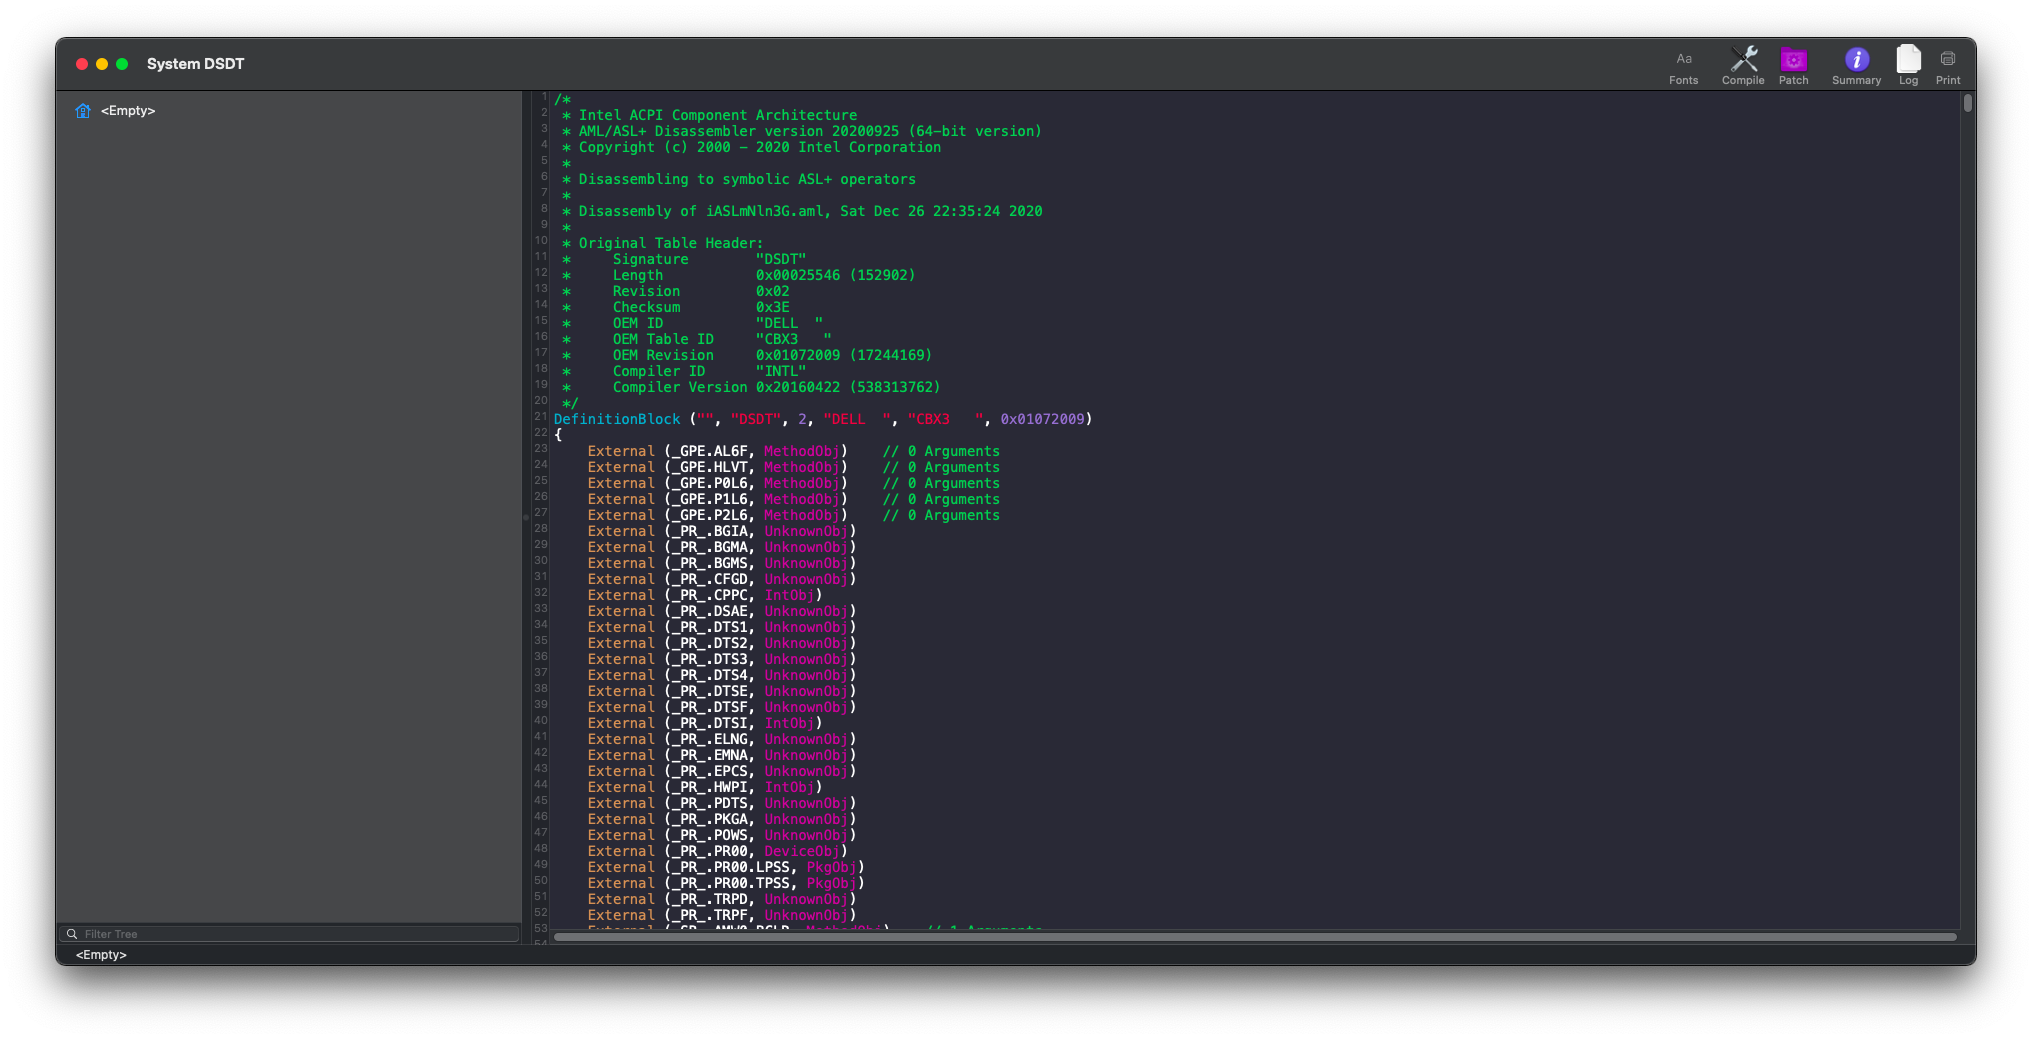The height and width of the screenshot is (1039, 2032).
Task: Click the External _GPE.AL6F line
Action: pos(793,451)
